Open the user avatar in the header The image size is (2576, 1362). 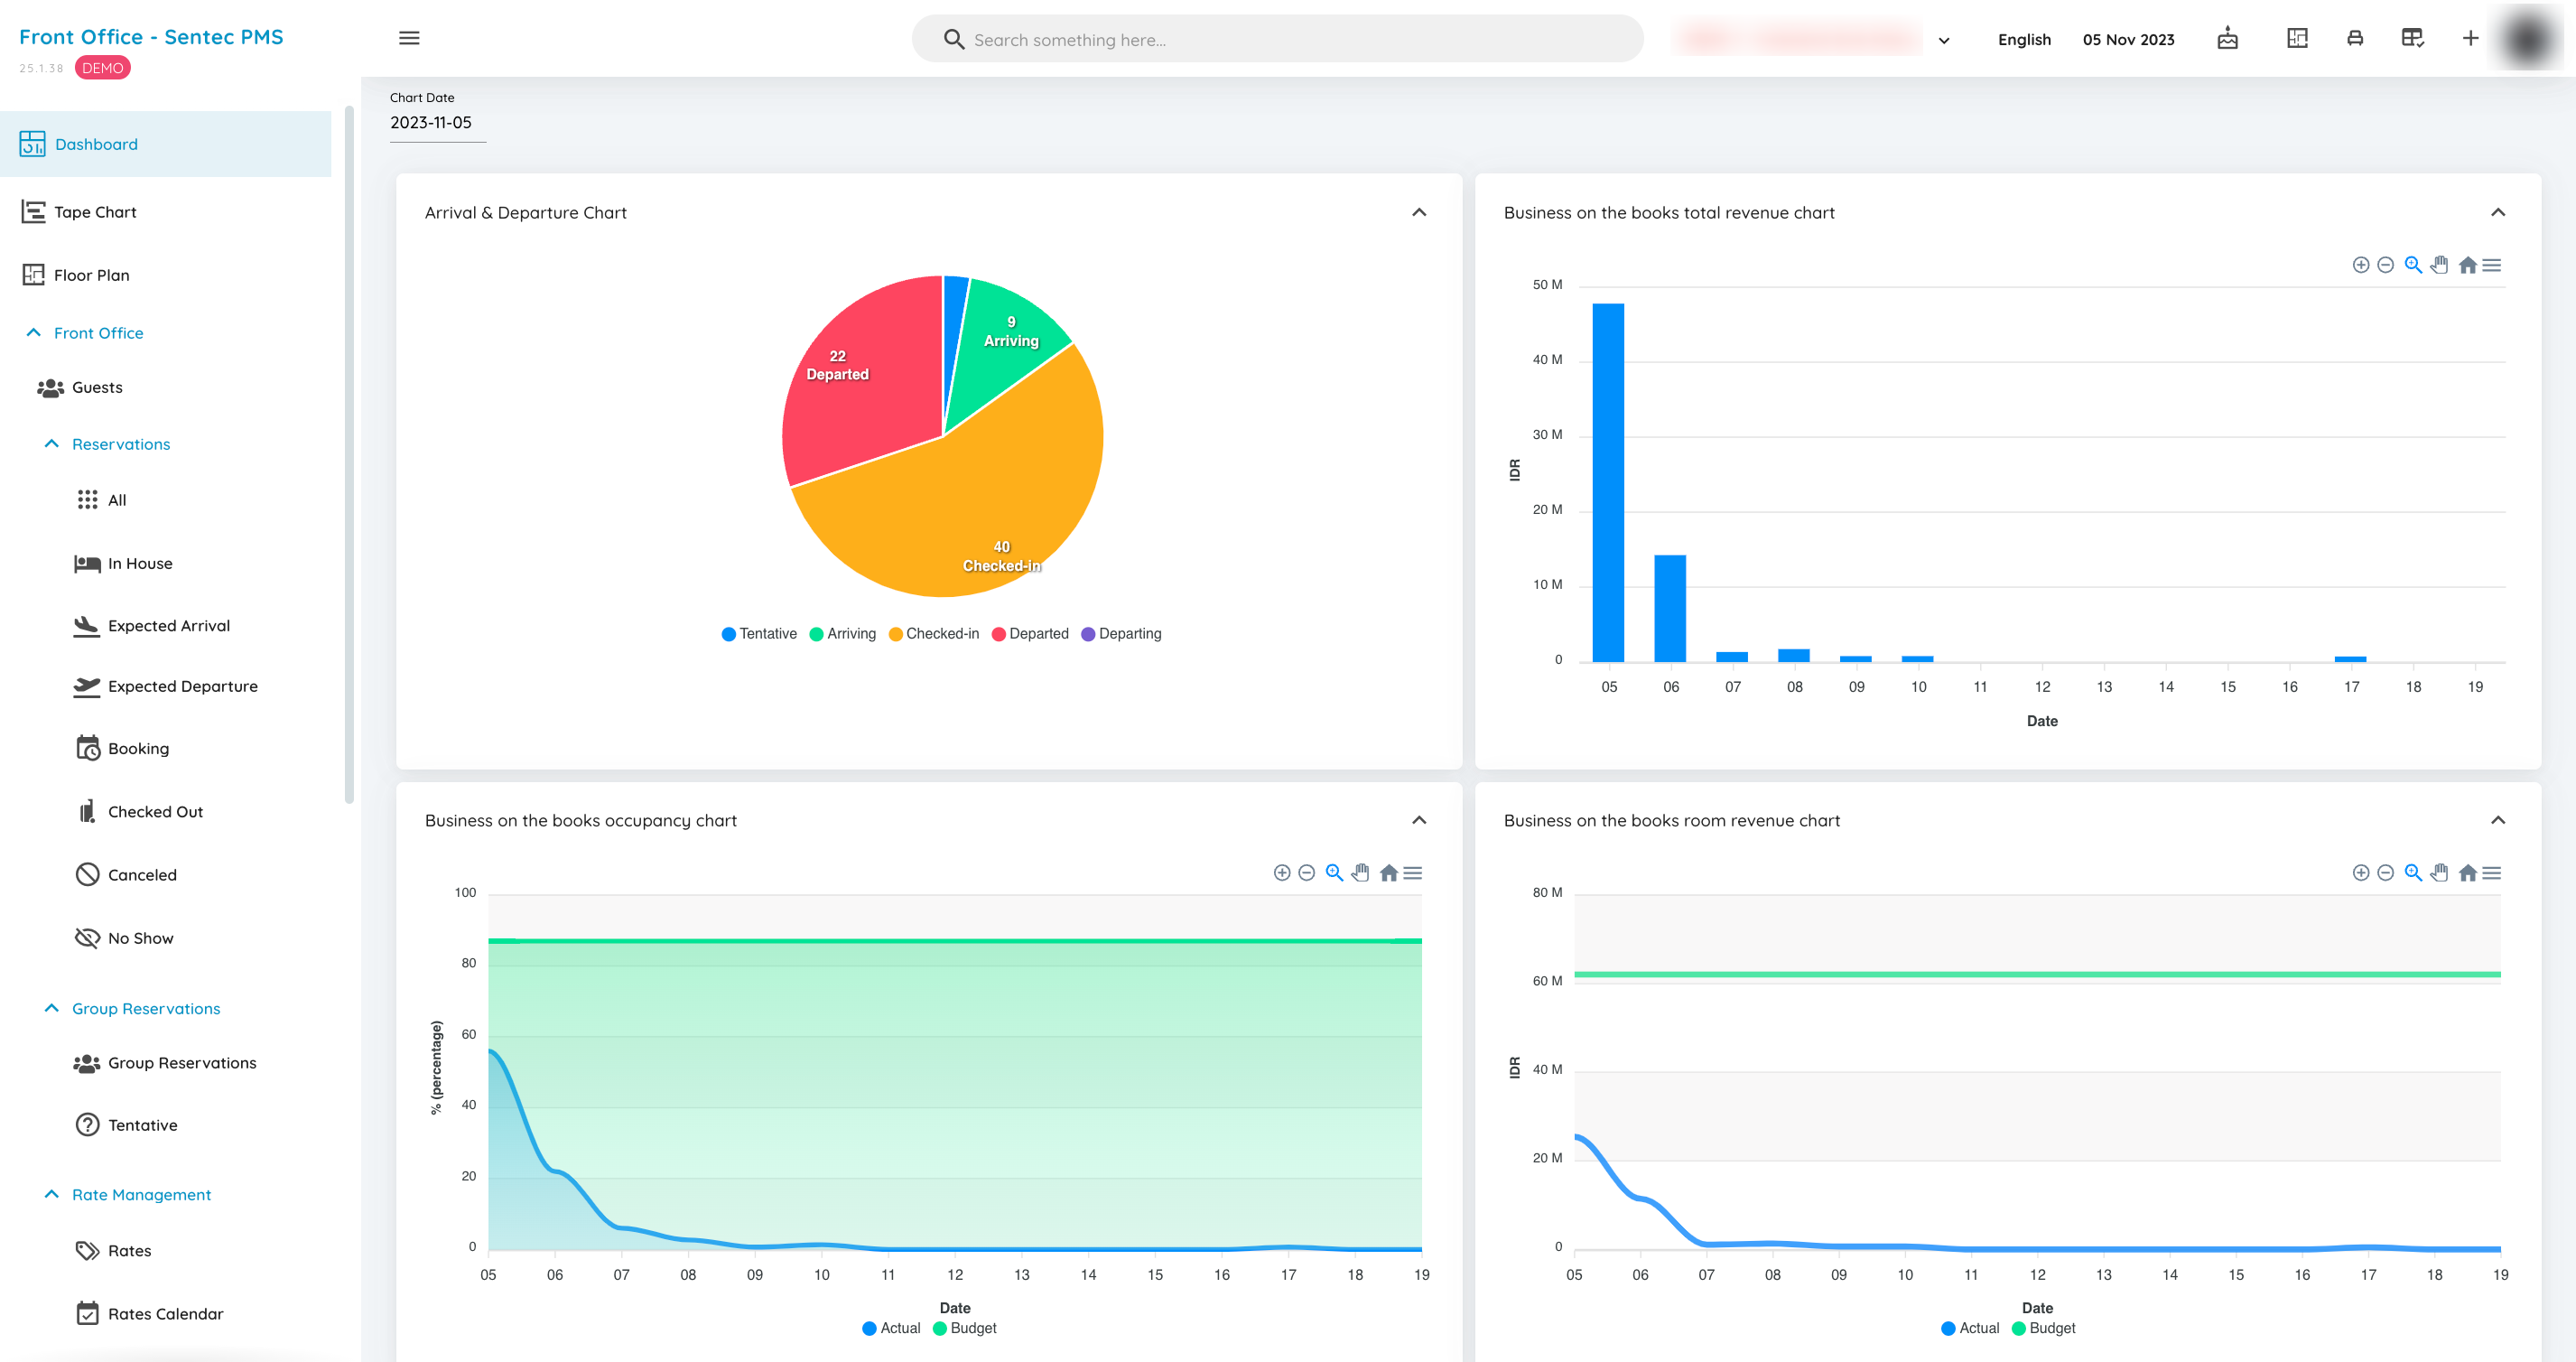click(x=2528, y=39)
